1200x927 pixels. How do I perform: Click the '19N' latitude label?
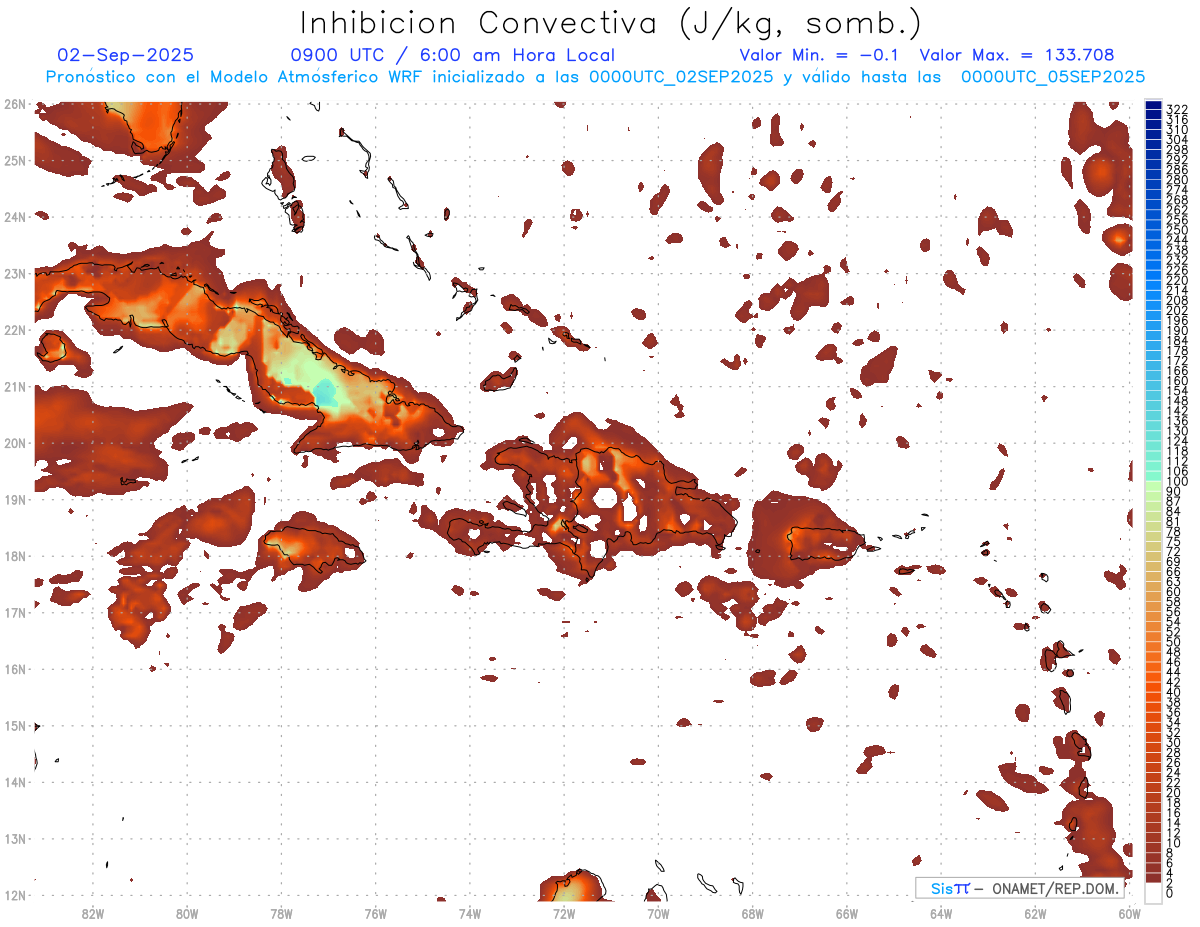(14, 500)
